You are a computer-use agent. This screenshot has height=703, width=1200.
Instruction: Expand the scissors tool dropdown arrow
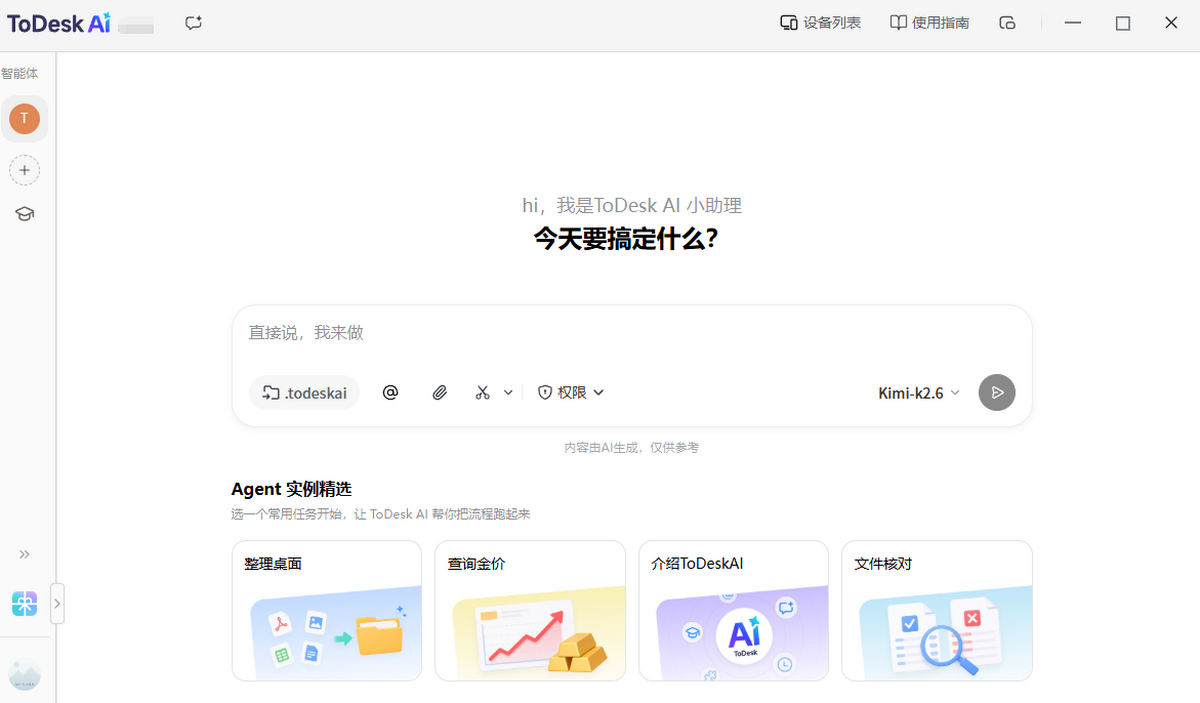click(508, 393)
